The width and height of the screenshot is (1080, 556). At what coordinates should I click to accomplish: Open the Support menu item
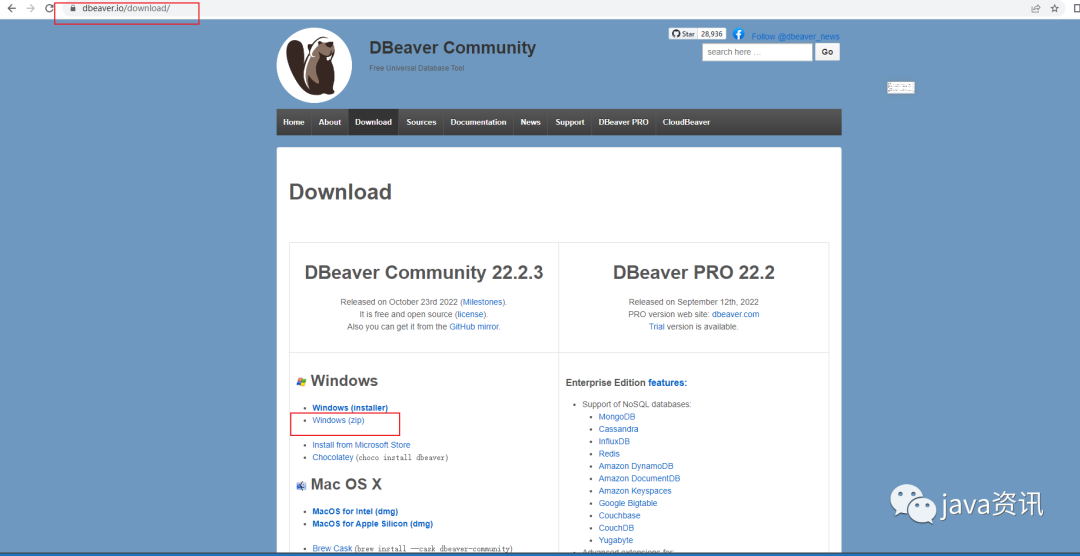(570, 122)
